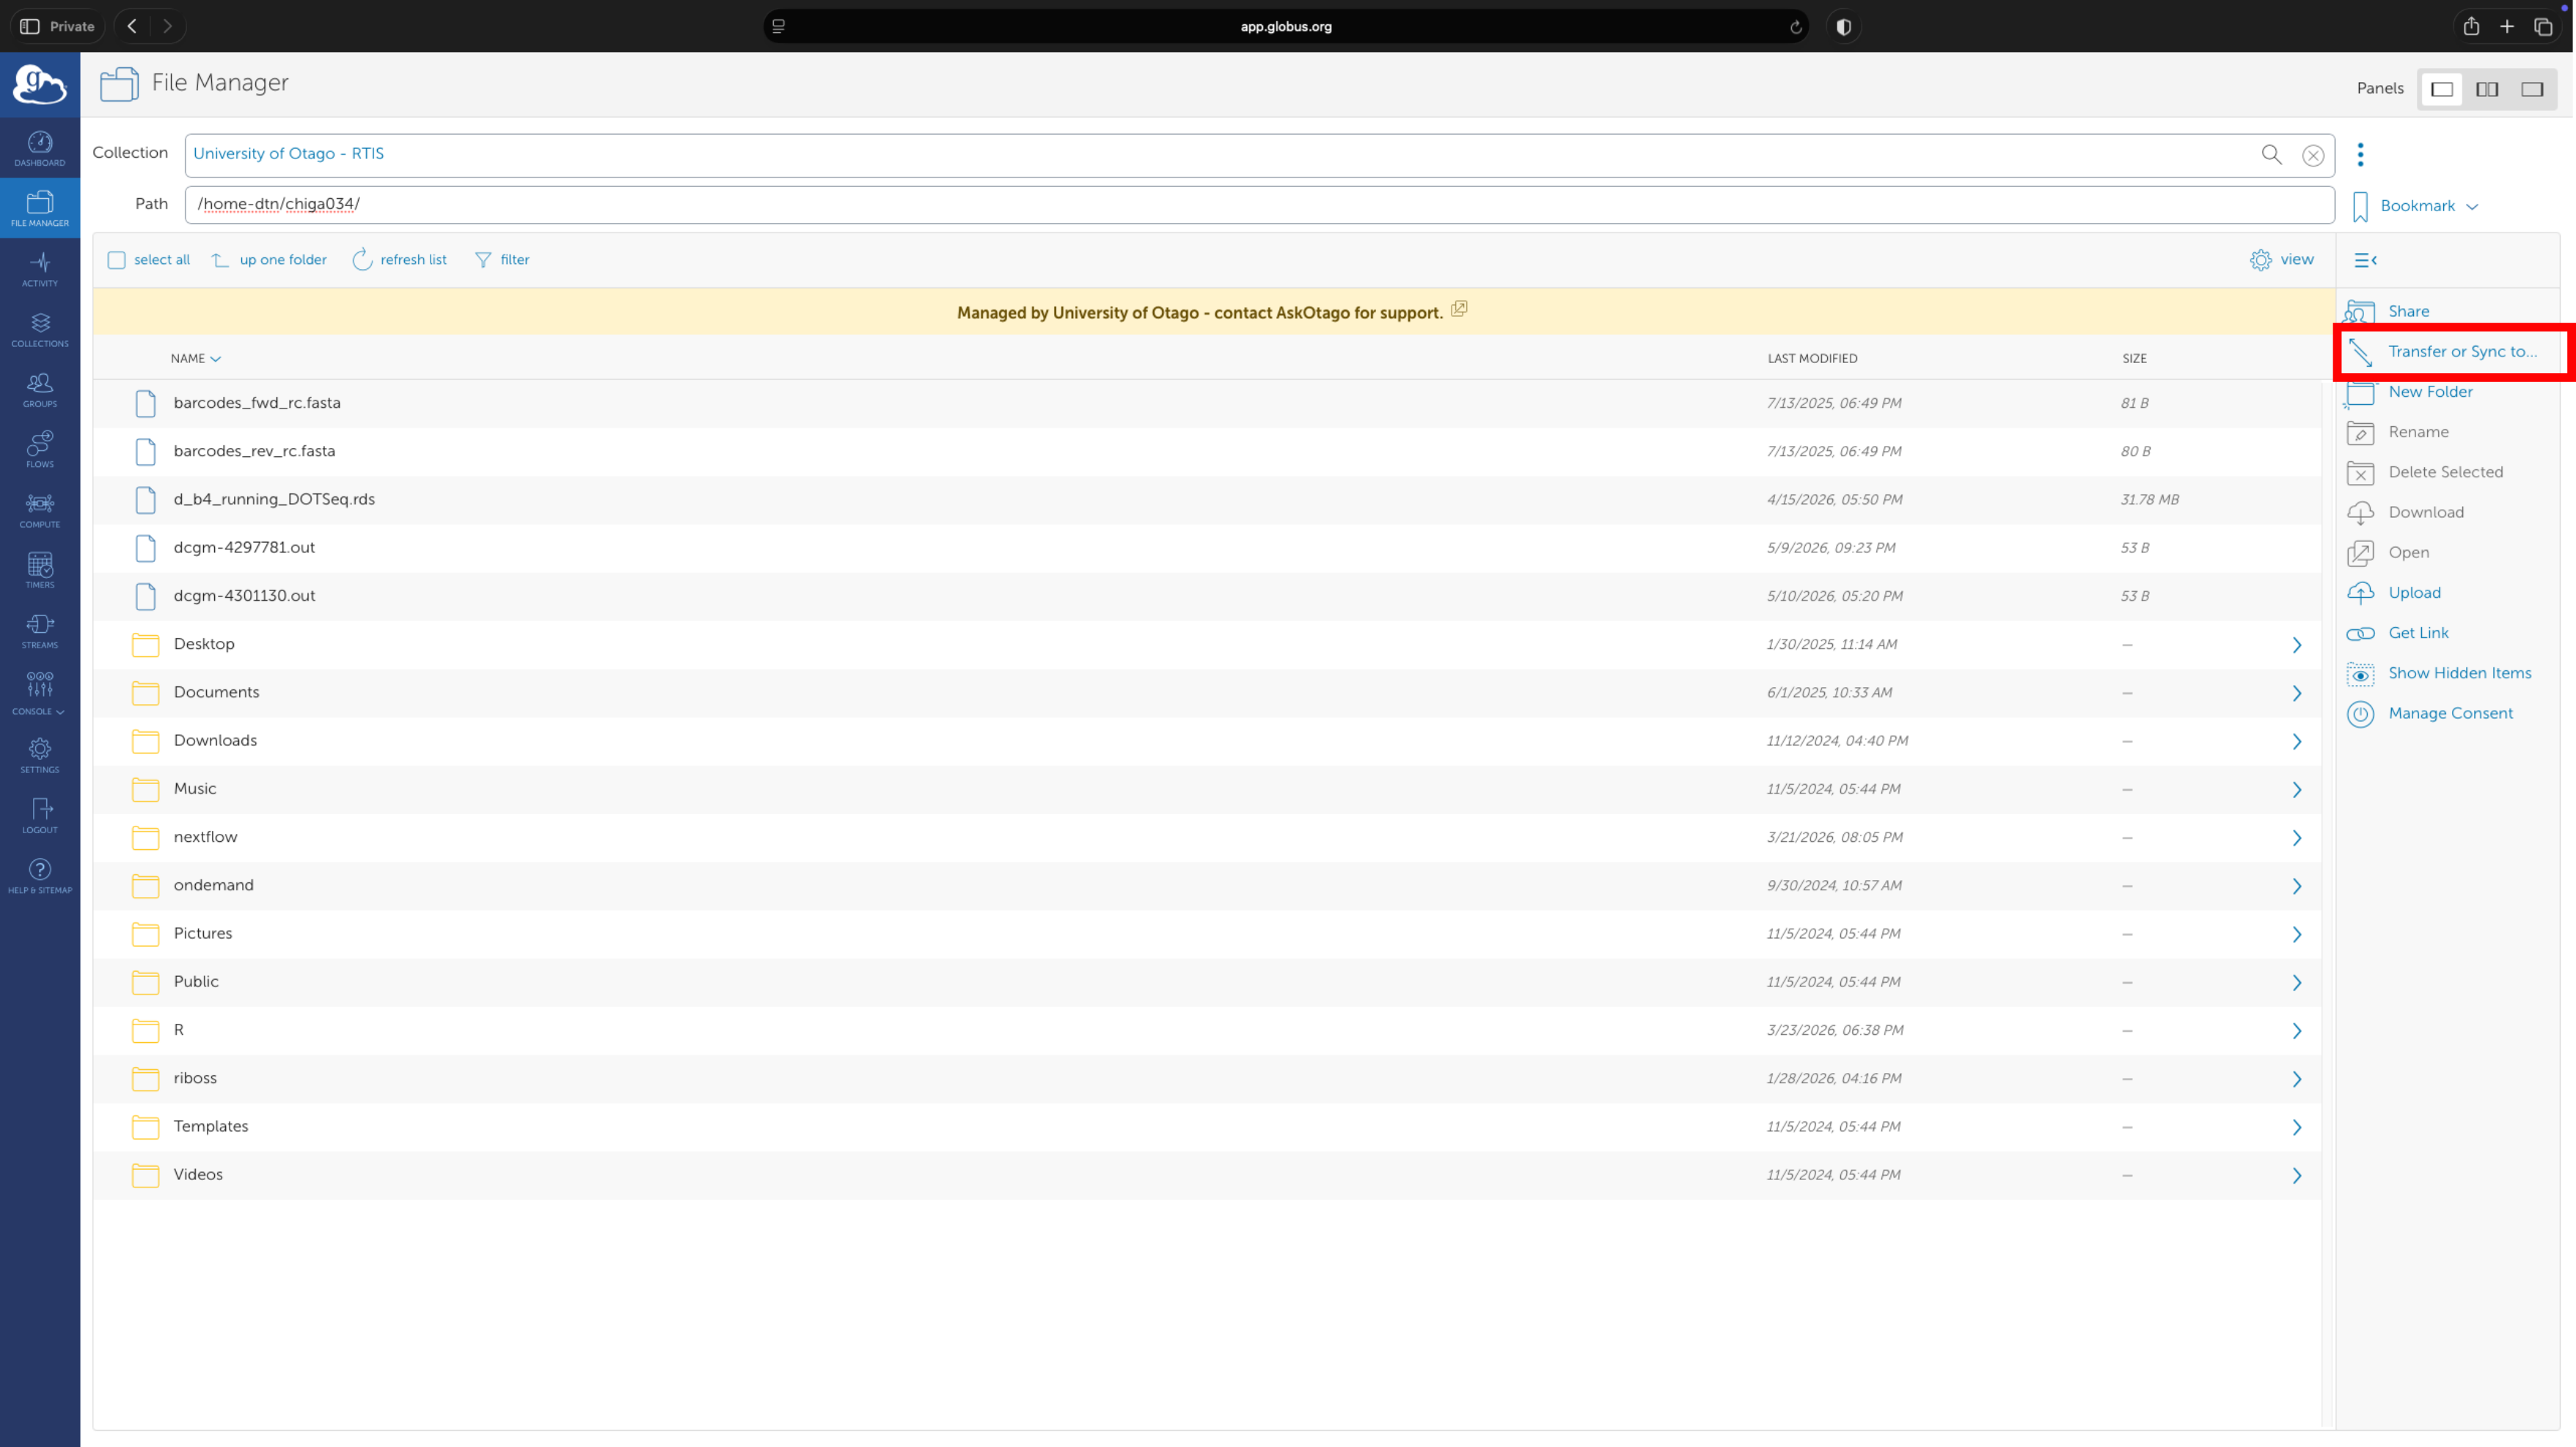Open the Groups sidebar section
This screenshot has width=2576, height=1447.
tap(40, 390)
